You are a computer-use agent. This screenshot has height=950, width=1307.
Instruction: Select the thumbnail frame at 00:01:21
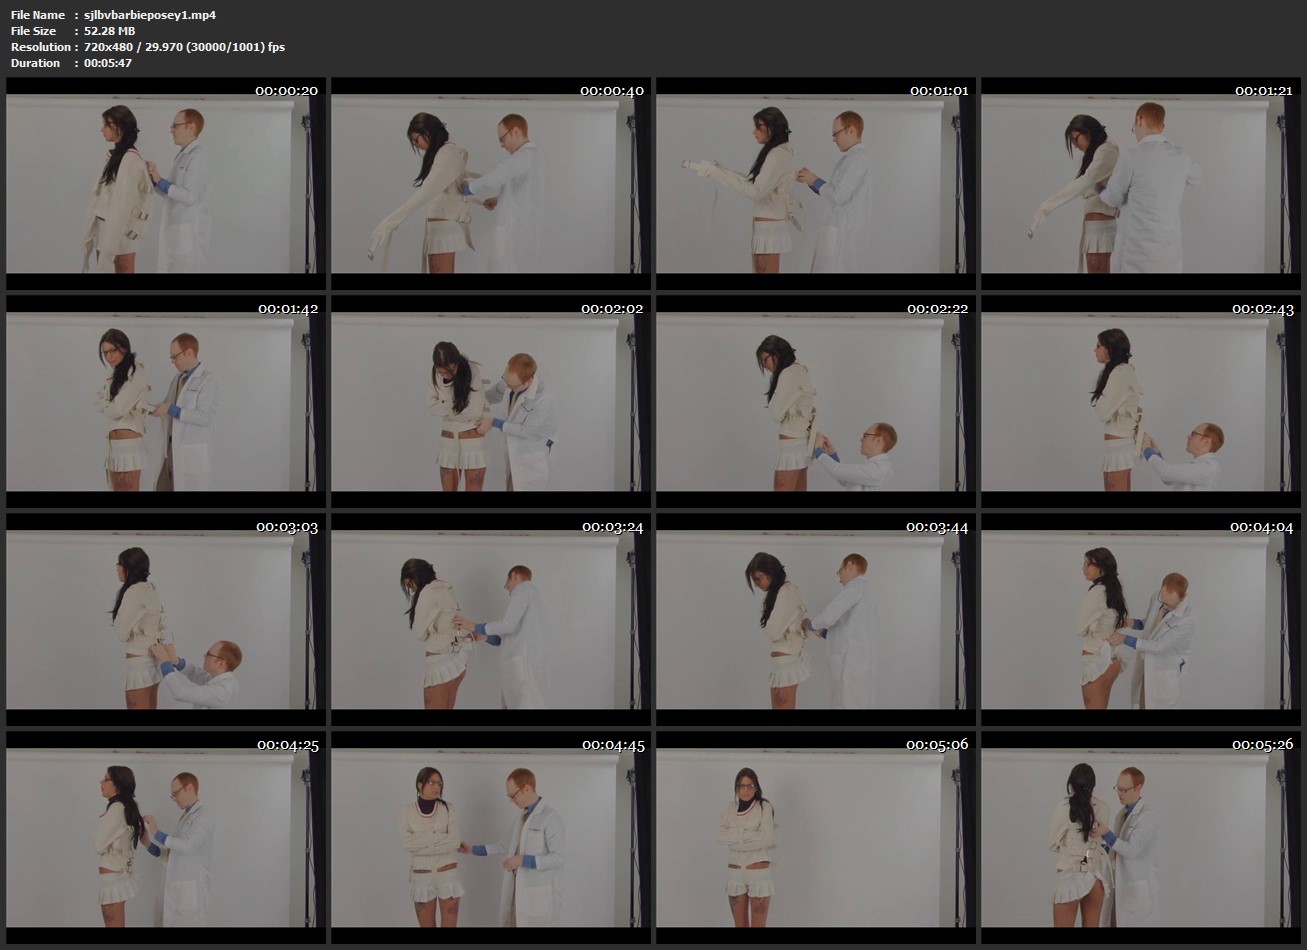click(x=1141, y=184)
